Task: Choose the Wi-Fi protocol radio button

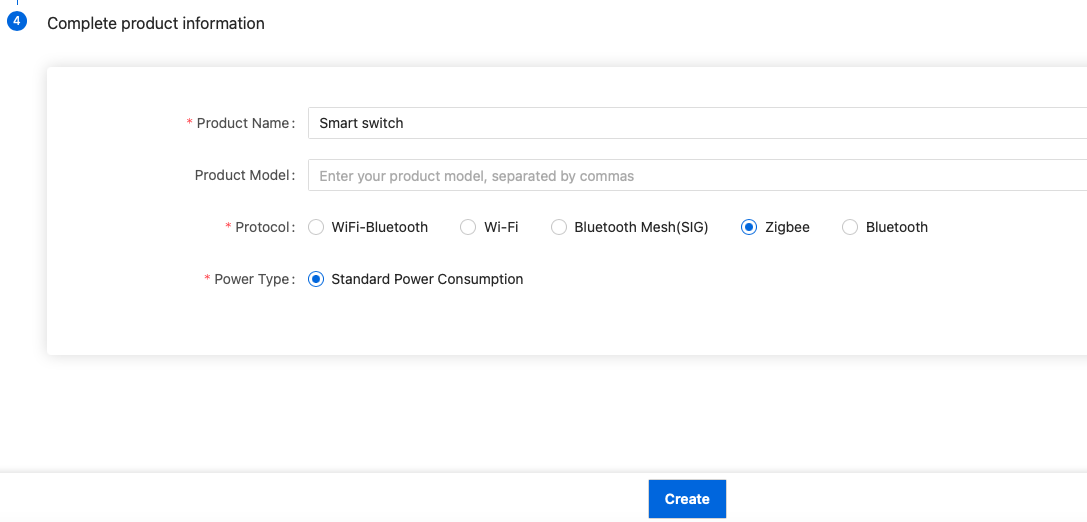Action: (x=469, y=227)
